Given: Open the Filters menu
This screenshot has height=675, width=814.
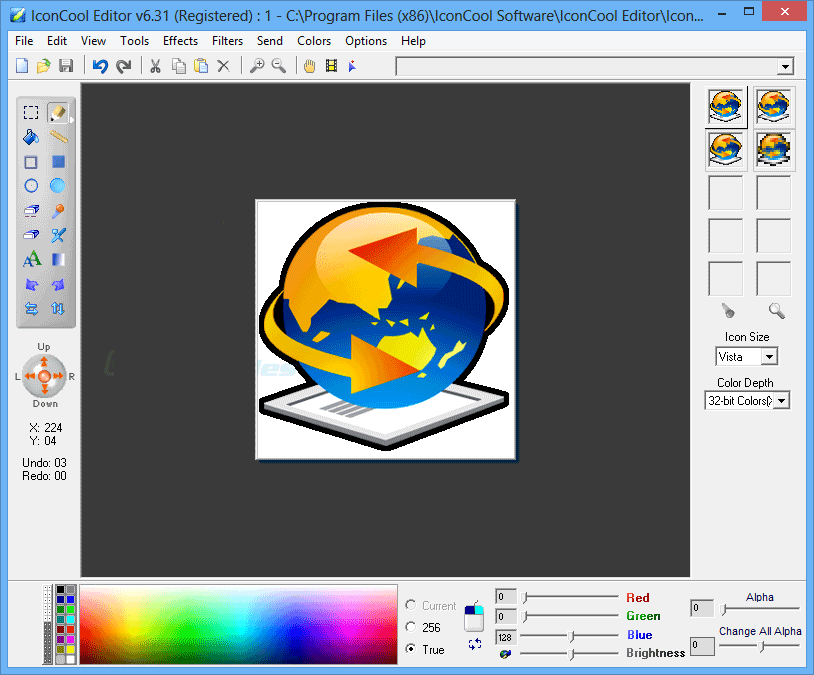Looking at the screenshot, I should (227, 41).
